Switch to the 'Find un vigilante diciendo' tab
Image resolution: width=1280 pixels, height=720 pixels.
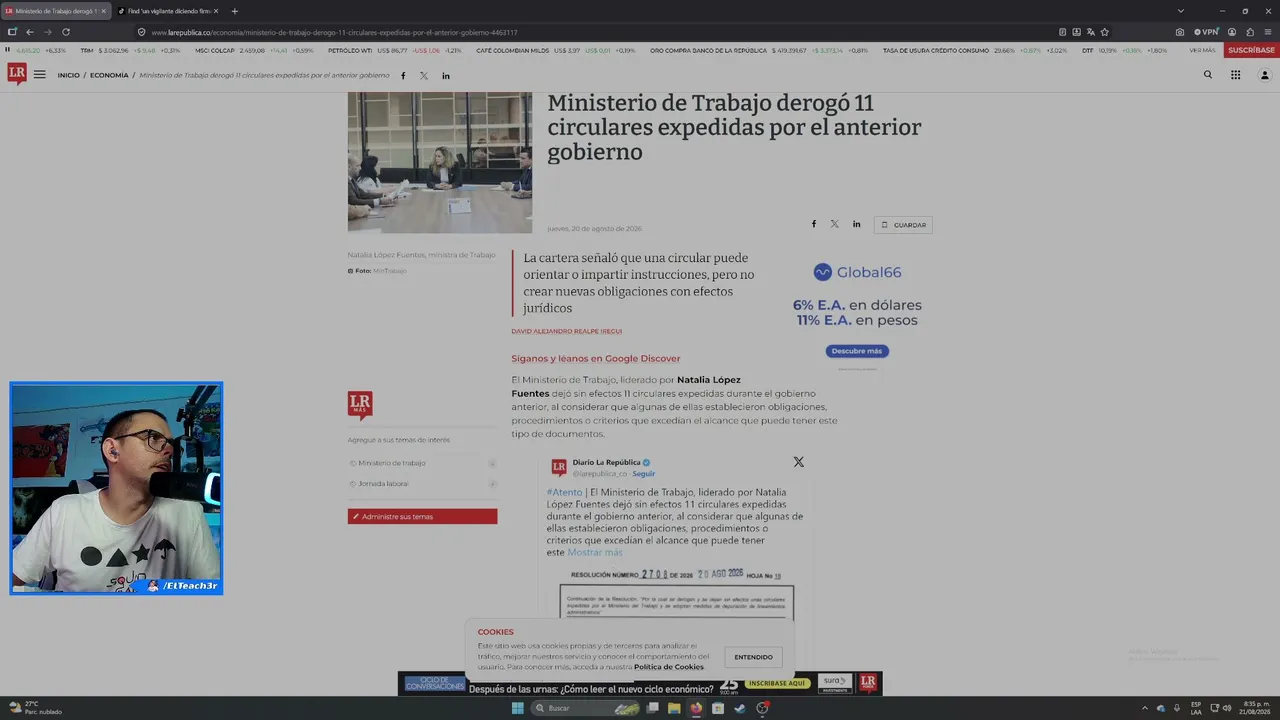[168, 11]
